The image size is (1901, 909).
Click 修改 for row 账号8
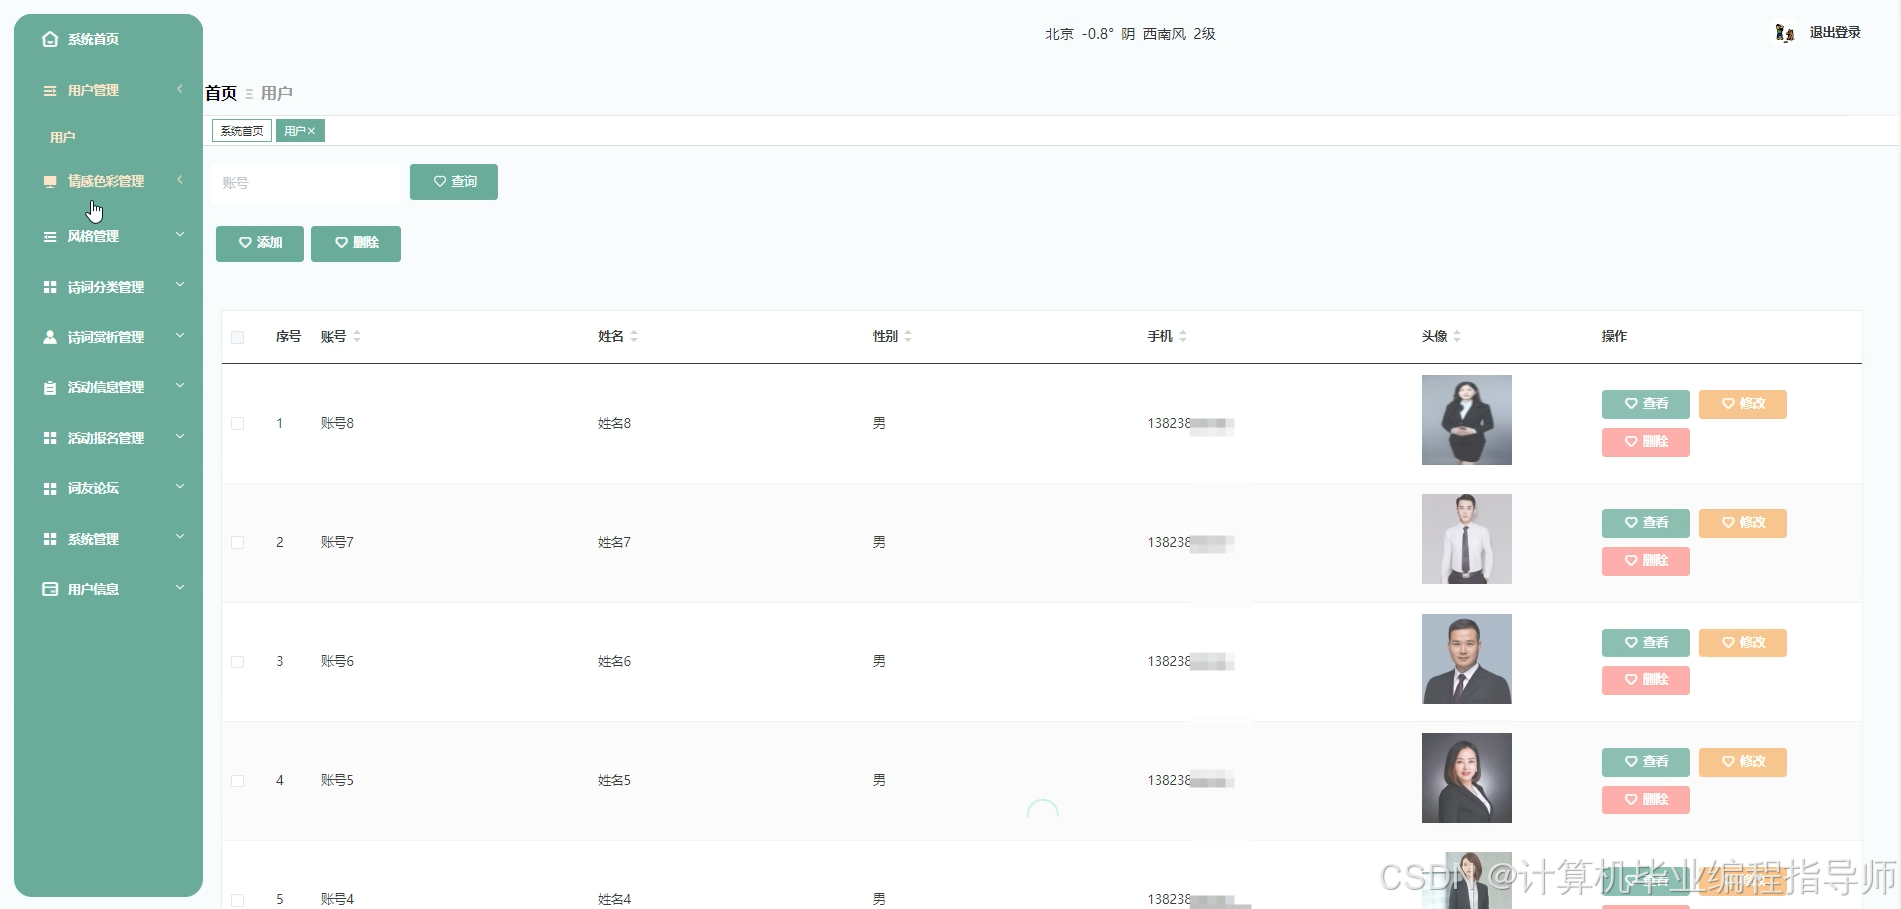[x=1743, y=404]
